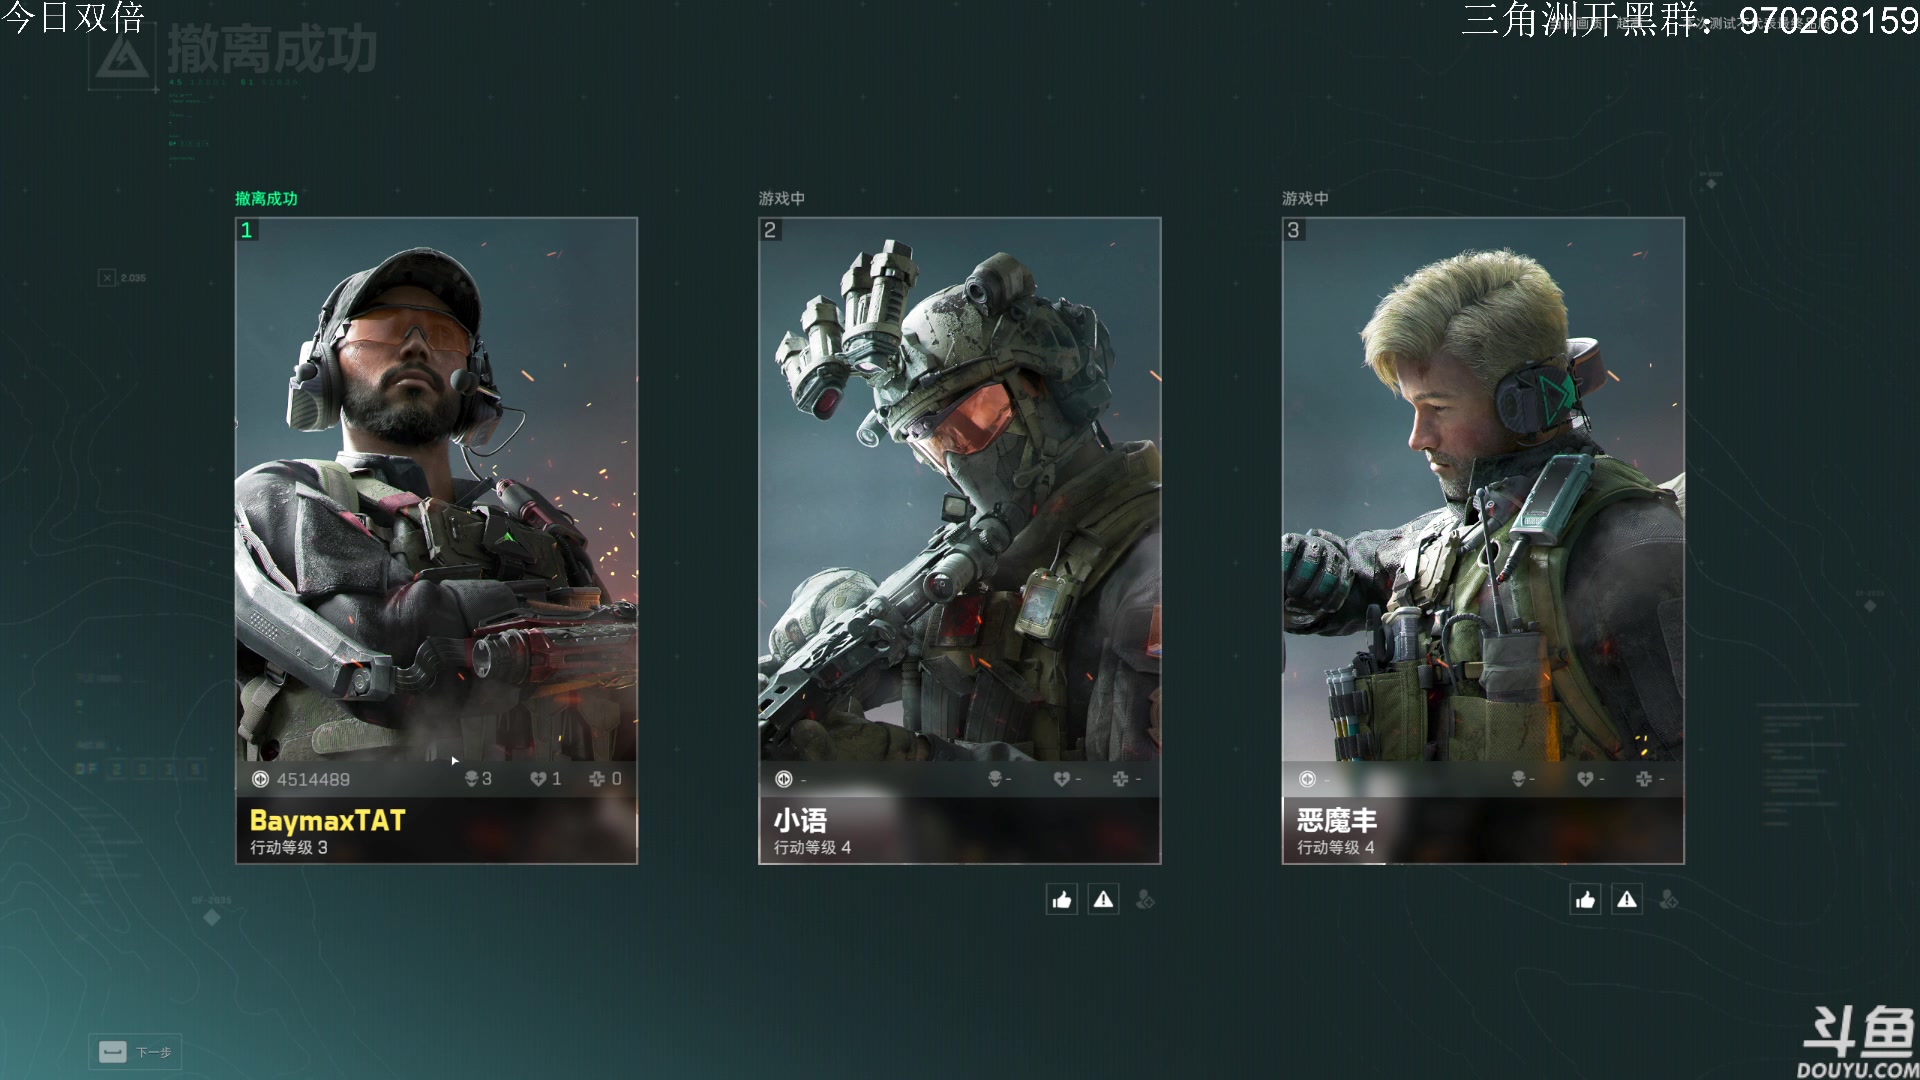This screenshot has height=1080, width=1920.
Task: Report player 小语 with warning icon
Action: 1104,900
